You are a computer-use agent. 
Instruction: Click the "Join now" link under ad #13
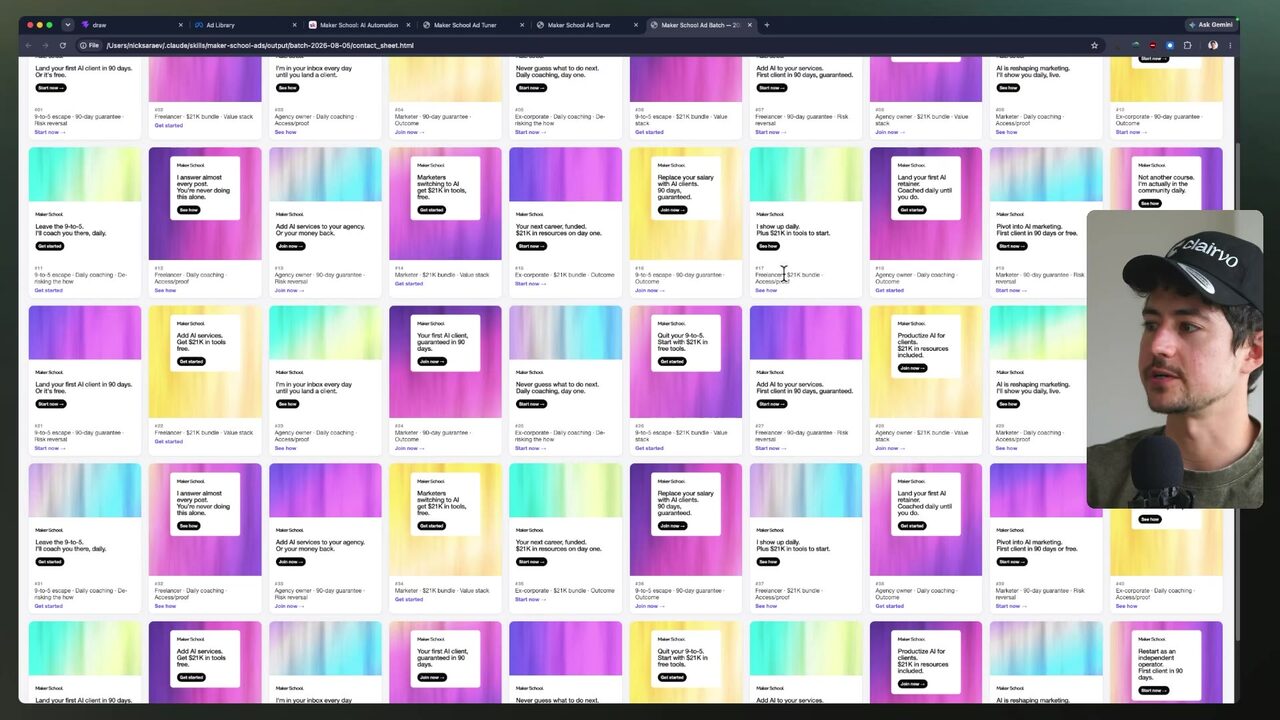(x=289, y=290)
